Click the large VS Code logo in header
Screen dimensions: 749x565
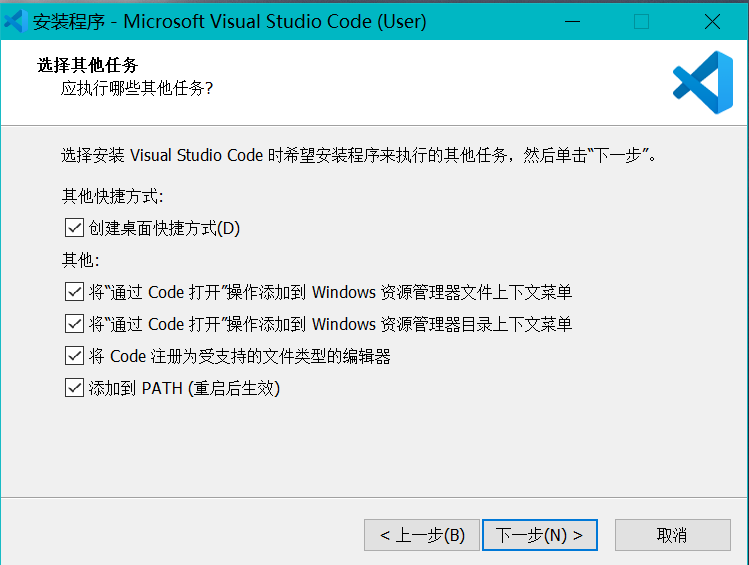[703, 83]
